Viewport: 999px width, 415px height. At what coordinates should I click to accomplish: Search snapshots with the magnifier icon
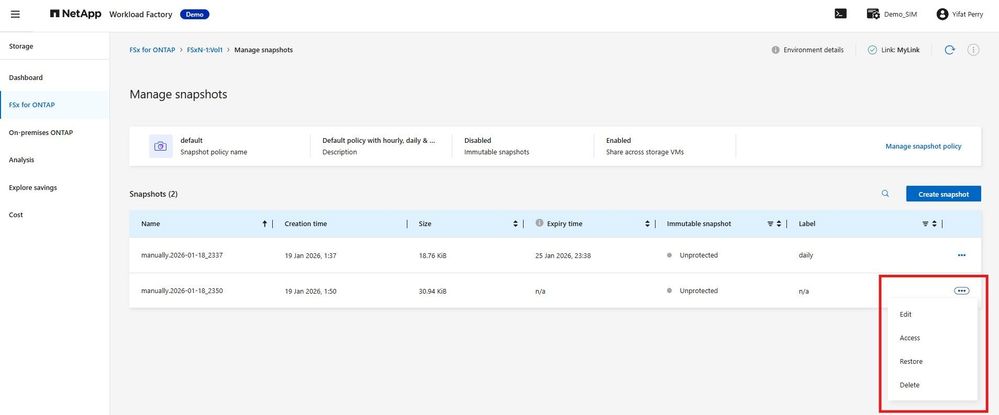(885, 194)
